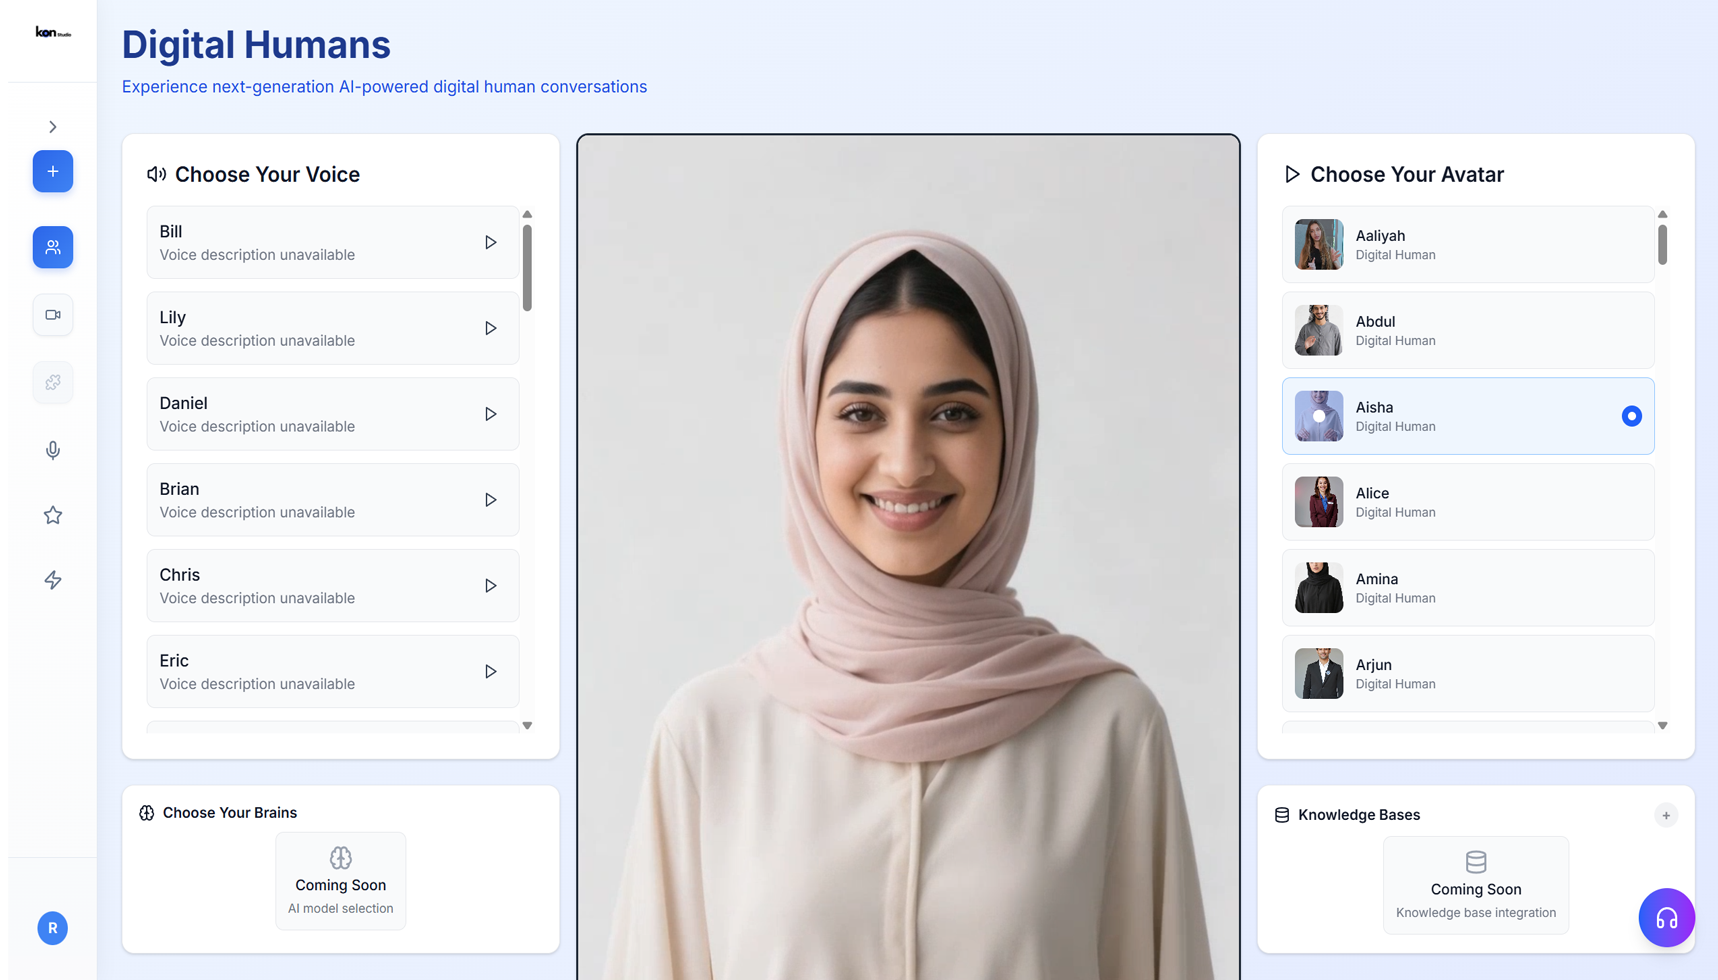Choose the Alice digital human avatar
The height and width of the screenshot is (980, 1718).
[1467, 502]
